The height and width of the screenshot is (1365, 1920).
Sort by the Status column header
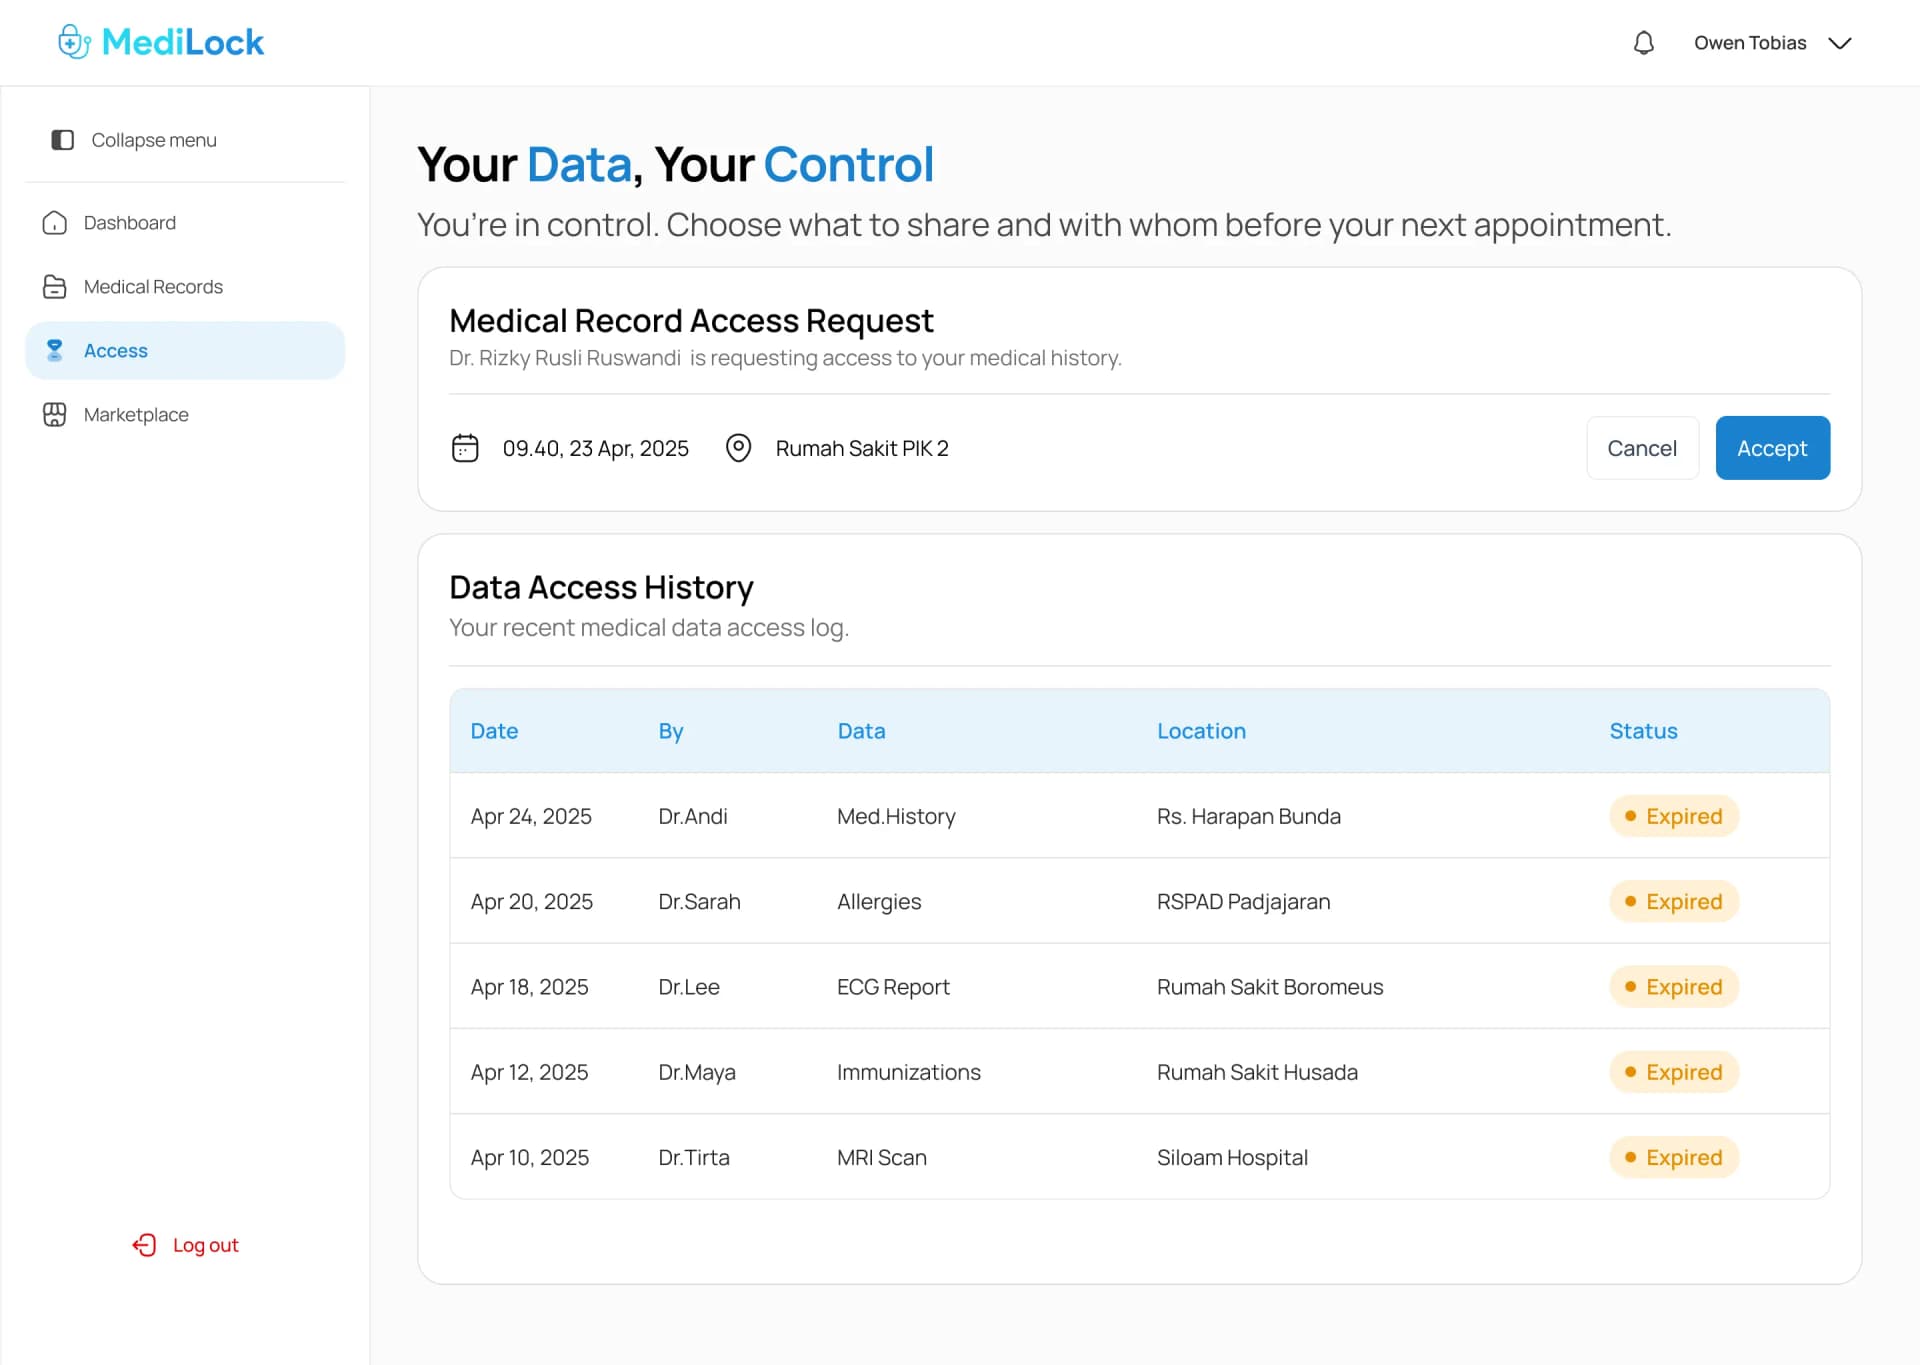tap(1643, 731)
